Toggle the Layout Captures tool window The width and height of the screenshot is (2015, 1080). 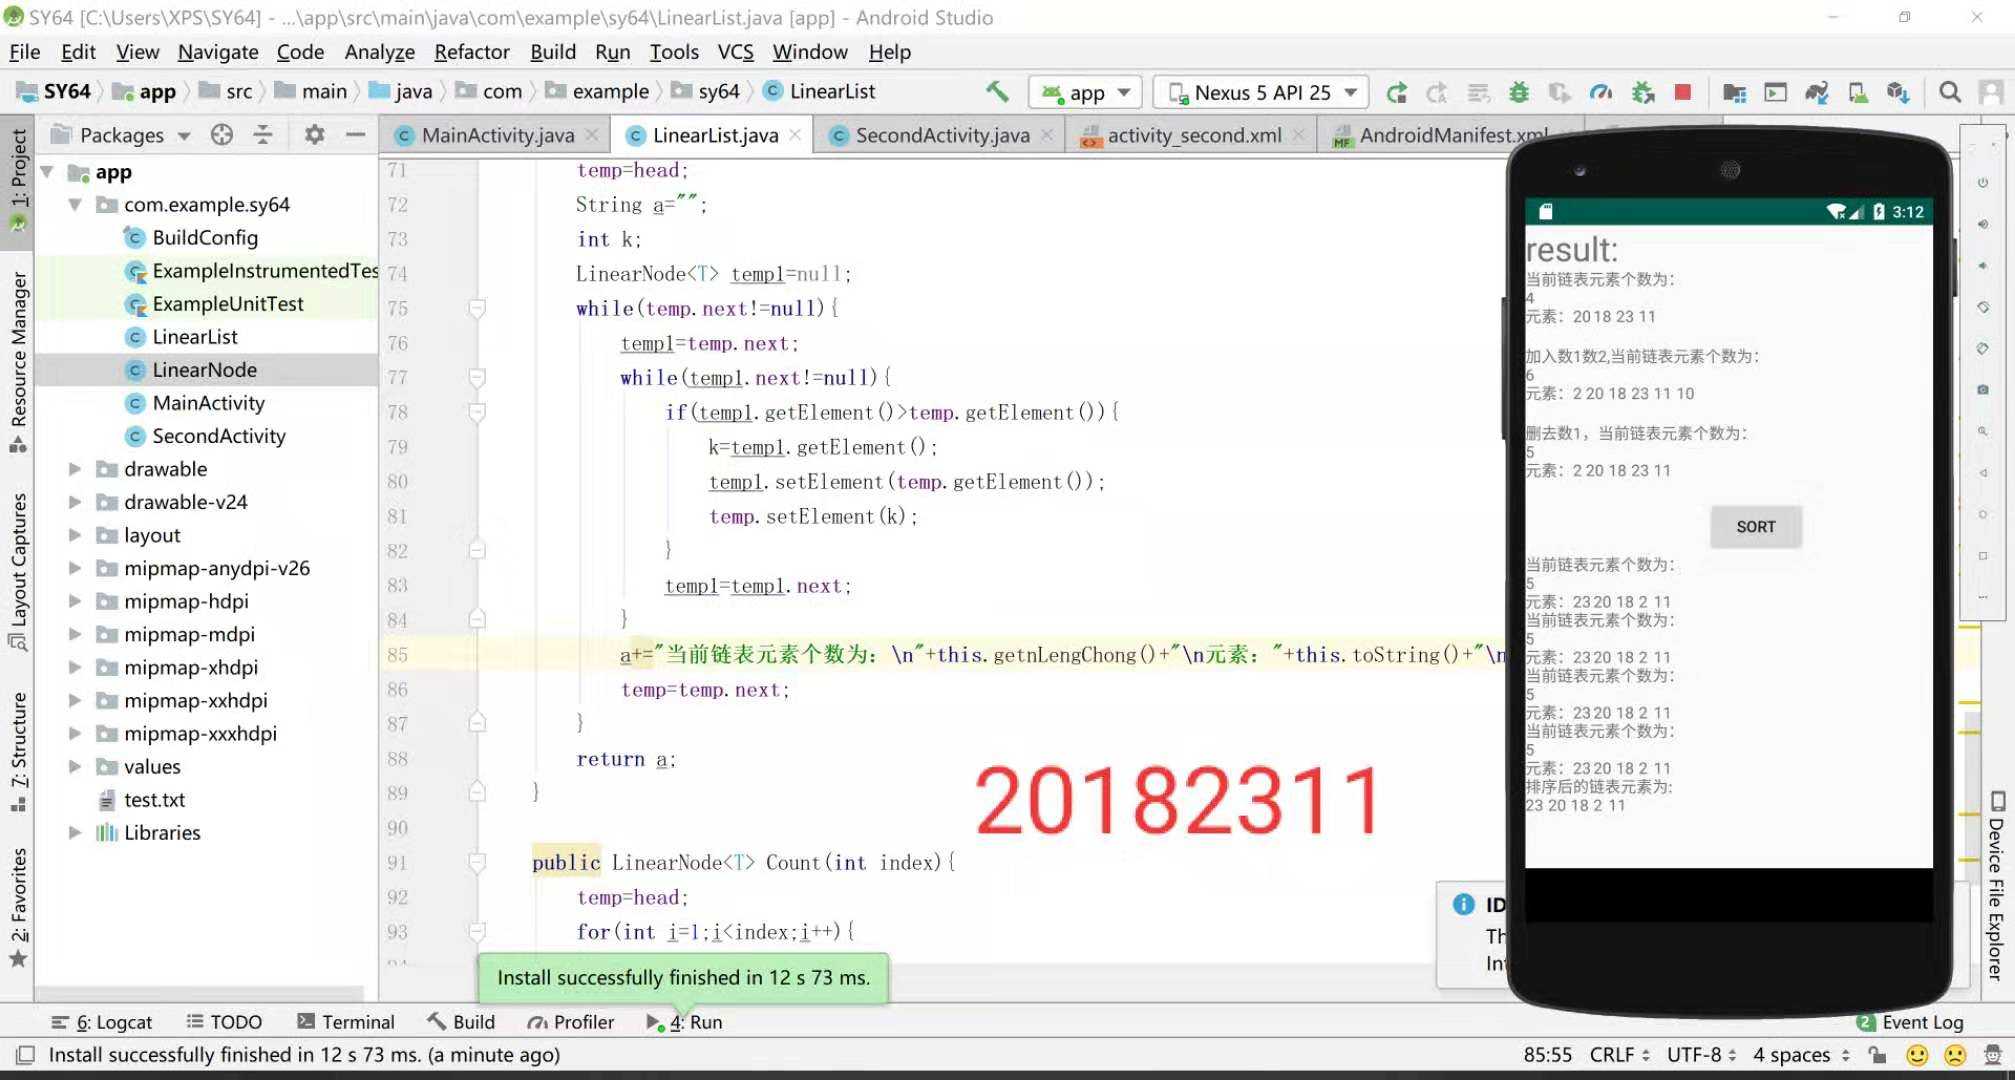[18, 571]
